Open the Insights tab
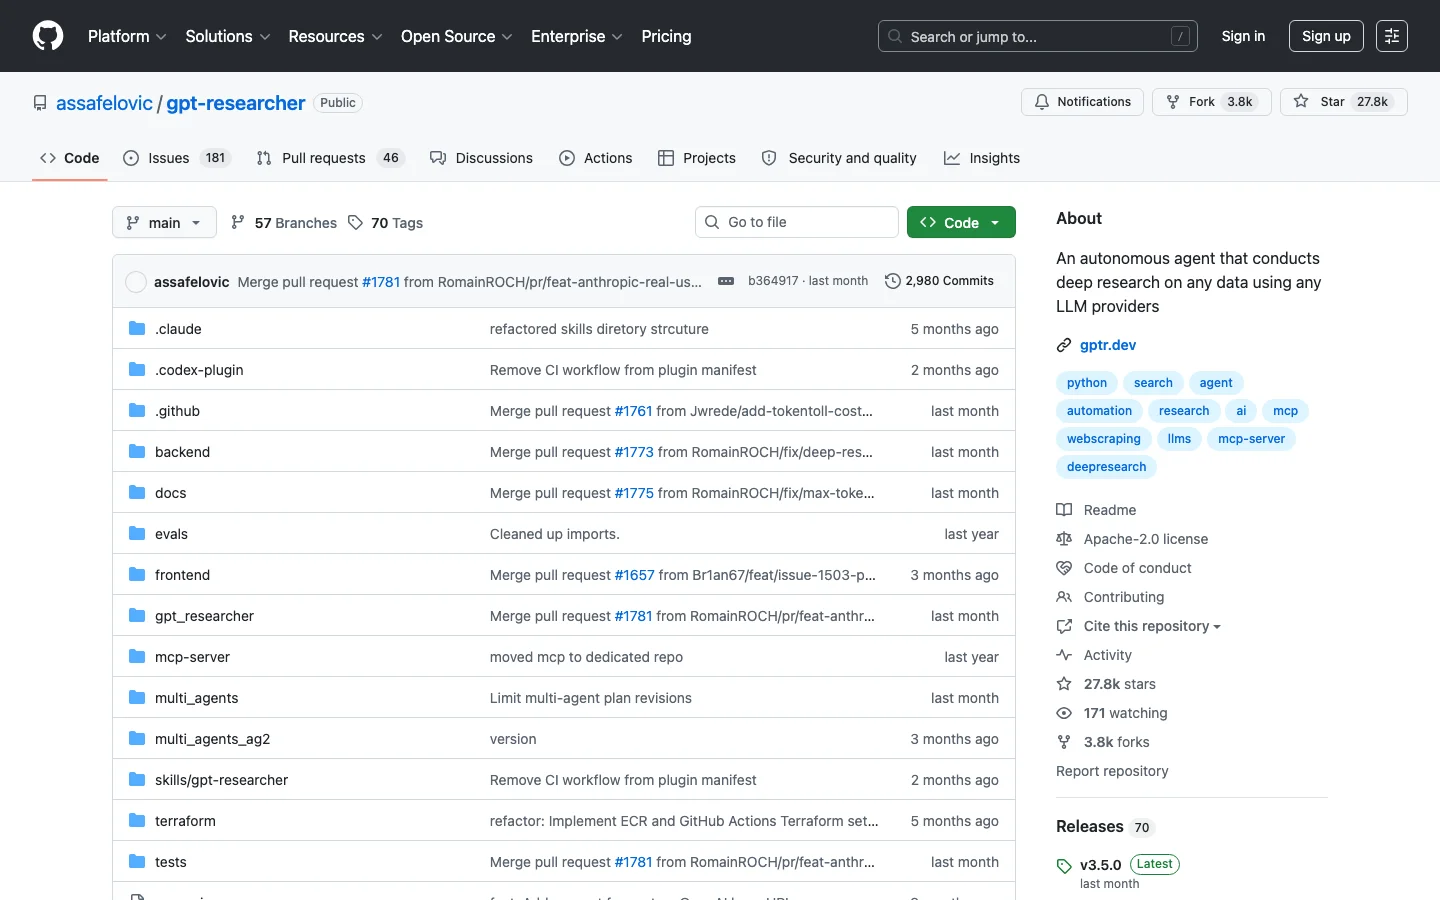Screen dimensions: 1440x900 pyautogui.click(x=982, y=158)
